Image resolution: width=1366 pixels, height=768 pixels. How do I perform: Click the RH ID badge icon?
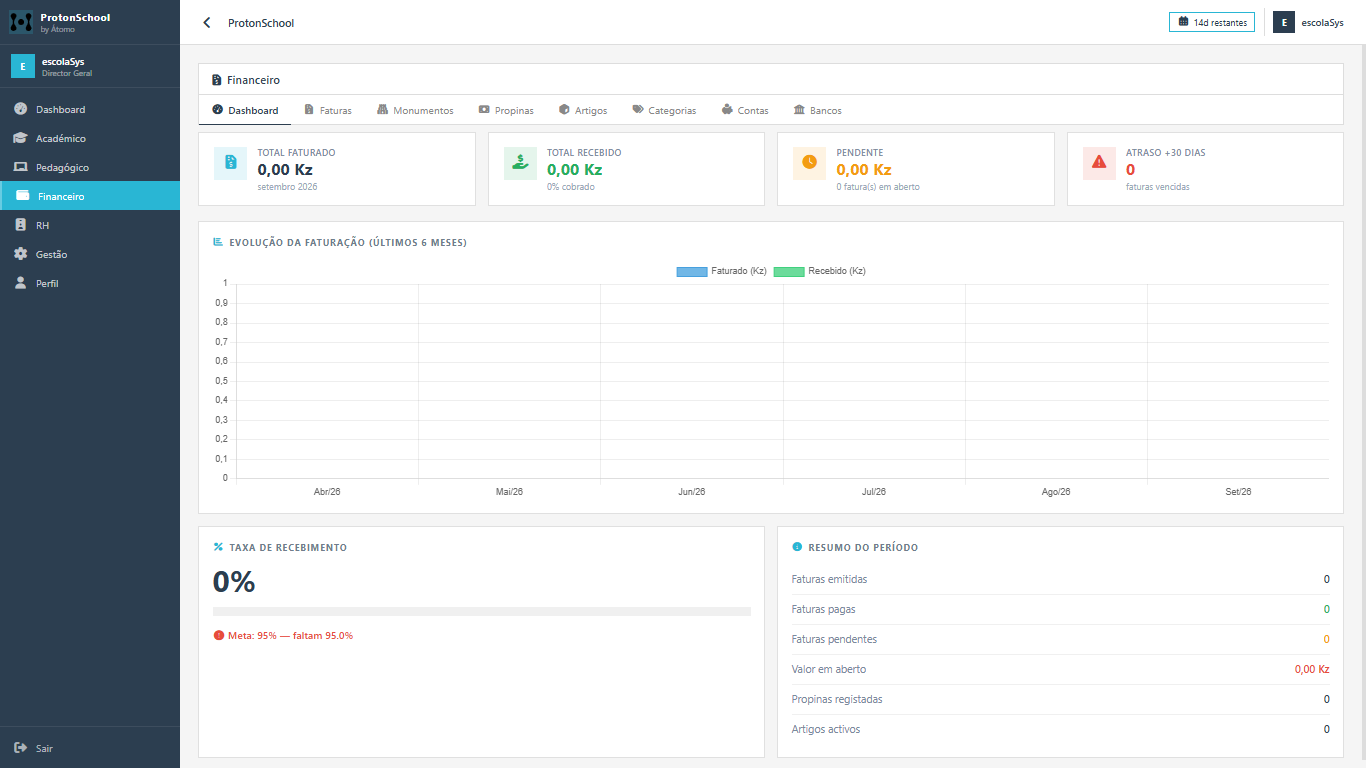click(x=20, y=225)
